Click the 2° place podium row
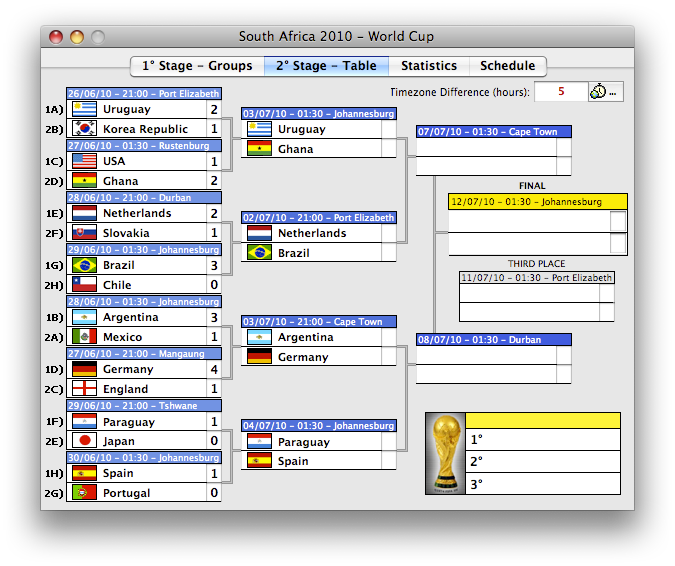Viewport: 675px width, 566px height. [543, 461]
